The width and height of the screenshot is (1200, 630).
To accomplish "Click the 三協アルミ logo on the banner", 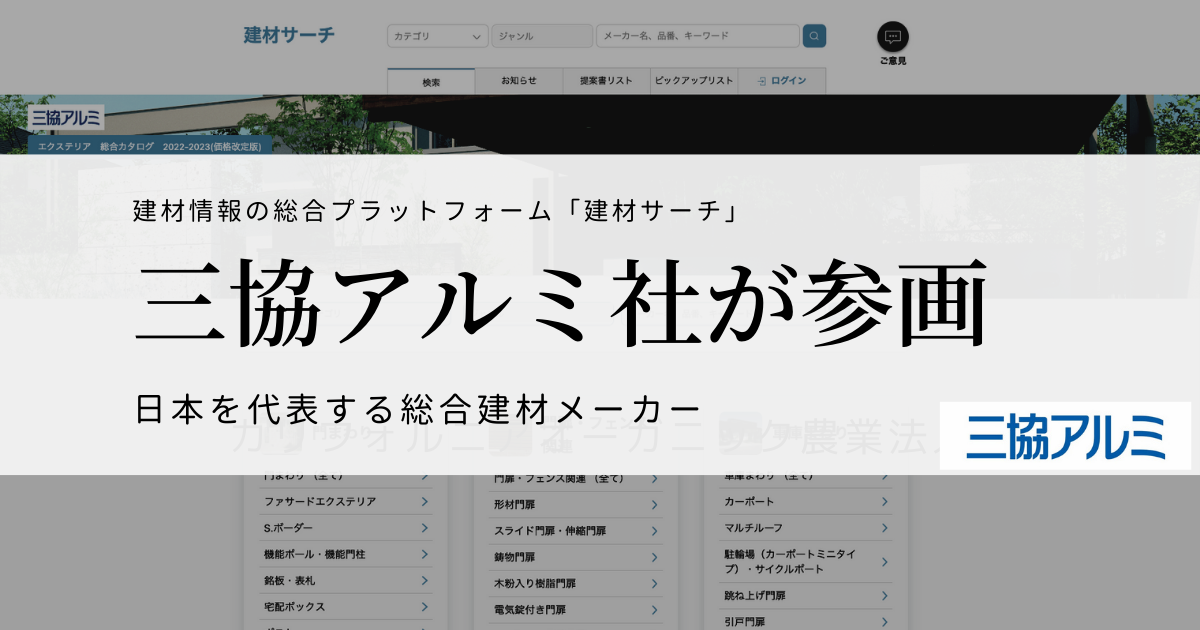I will tap(67, 118).
